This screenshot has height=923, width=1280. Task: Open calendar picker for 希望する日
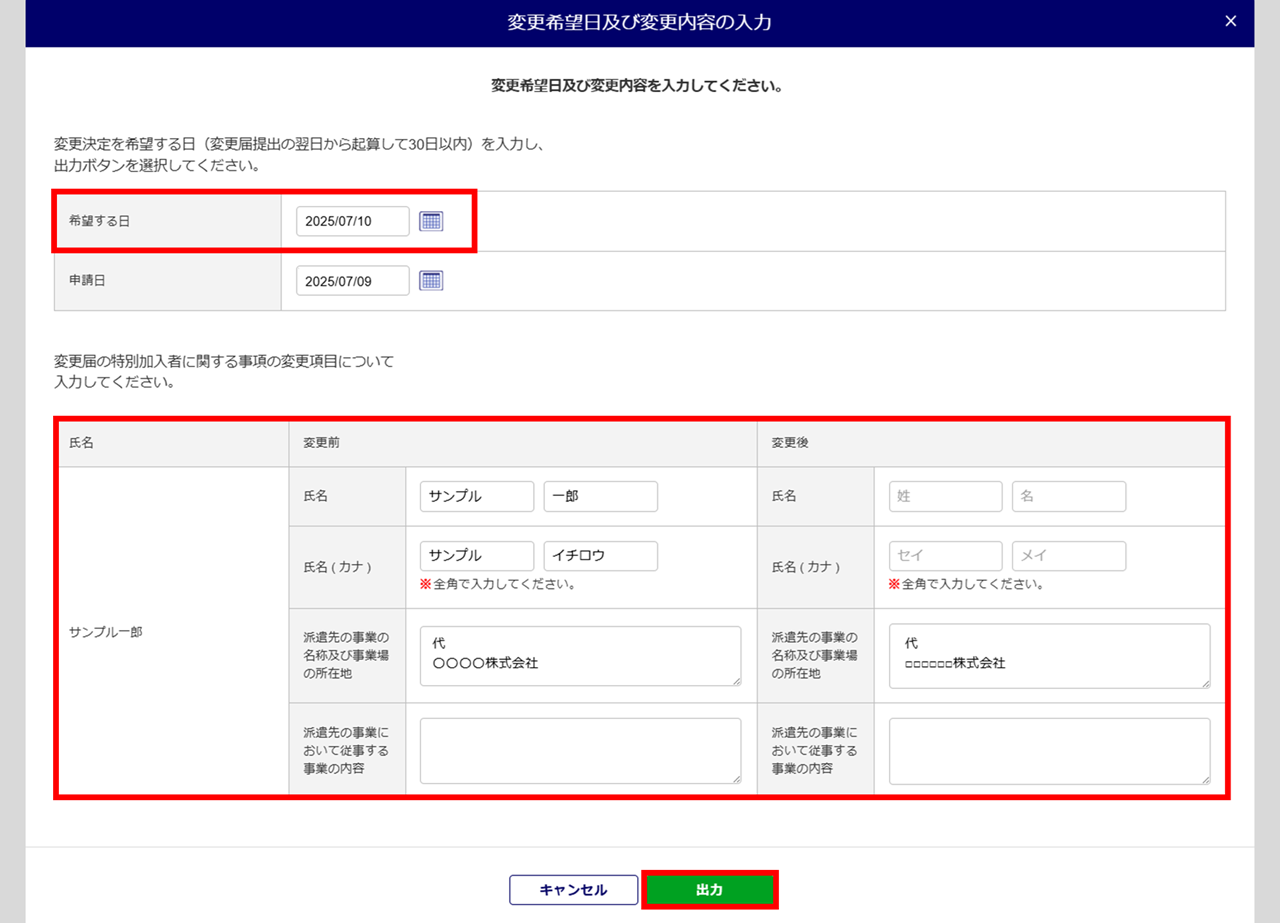pos(431,221)
